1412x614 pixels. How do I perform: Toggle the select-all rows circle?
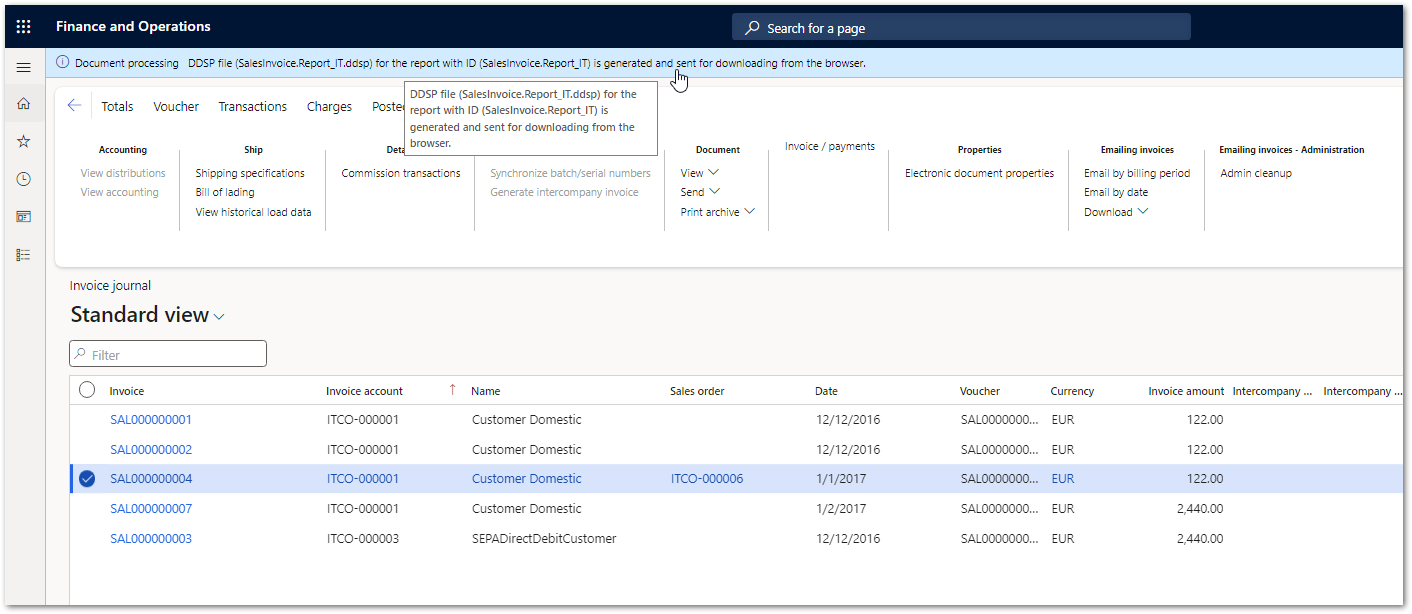click(x=87, y=390)
